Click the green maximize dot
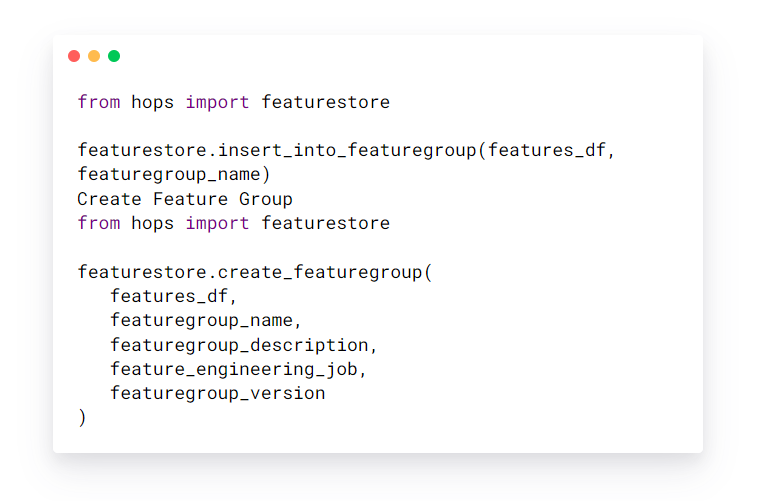The height and width of the screenshot is (501, 760). 114,56
